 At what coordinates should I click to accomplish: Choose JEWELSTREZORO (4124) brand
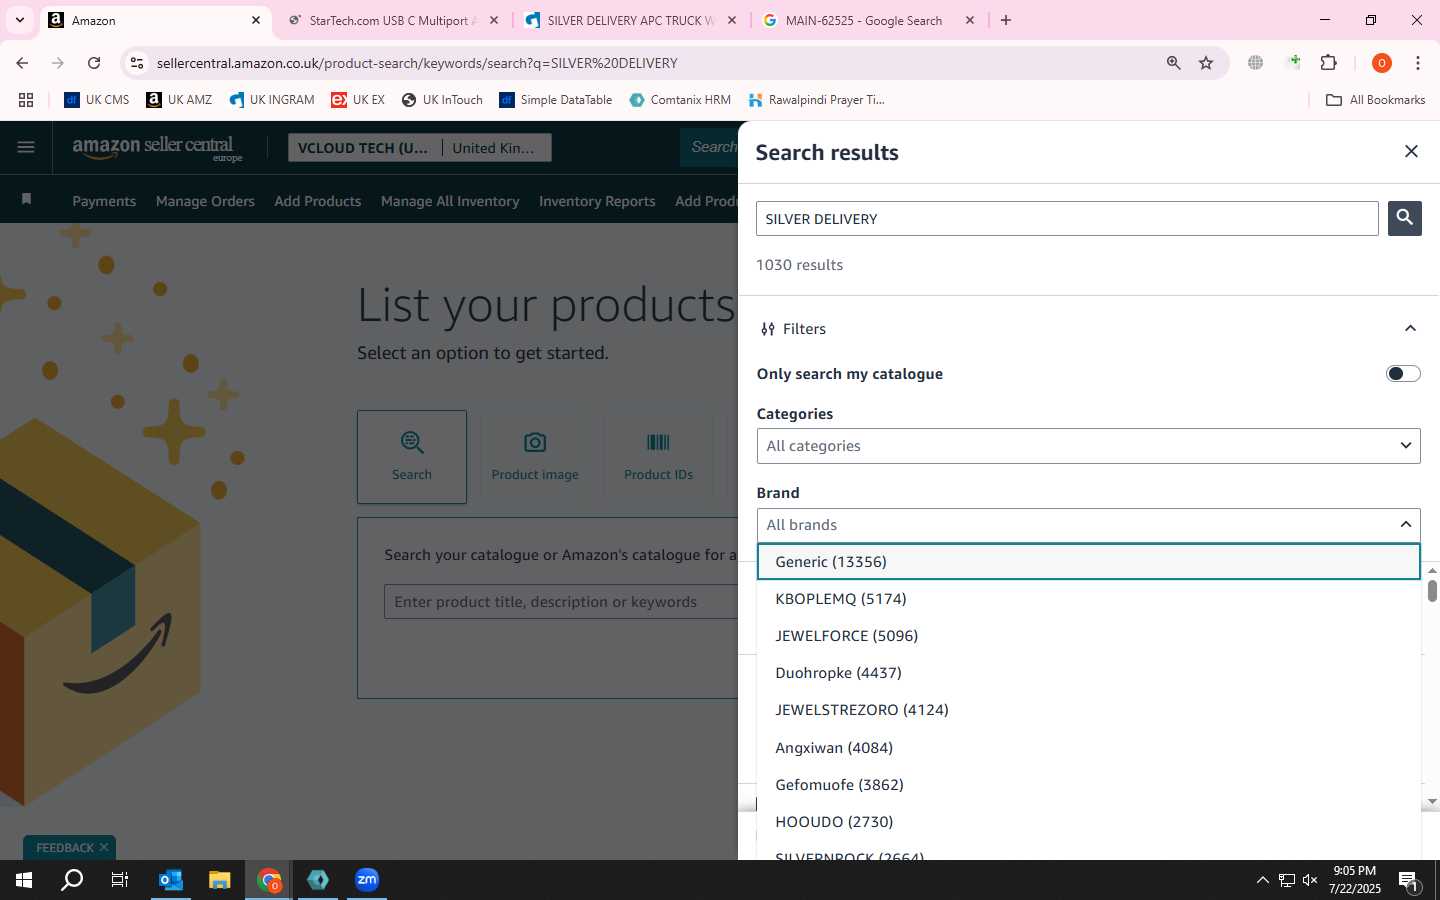[x=1089, y=710]
